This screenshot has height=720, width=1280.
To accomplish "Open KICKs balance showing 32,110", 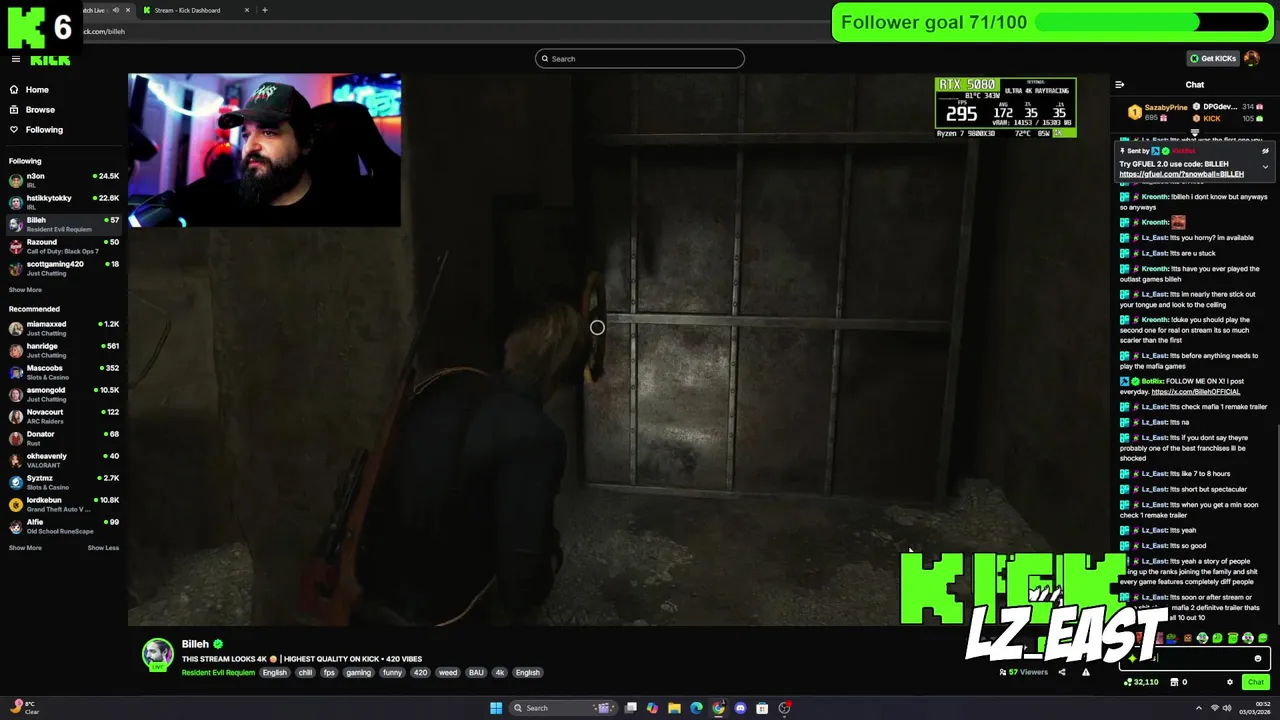I will [1141, 682].
